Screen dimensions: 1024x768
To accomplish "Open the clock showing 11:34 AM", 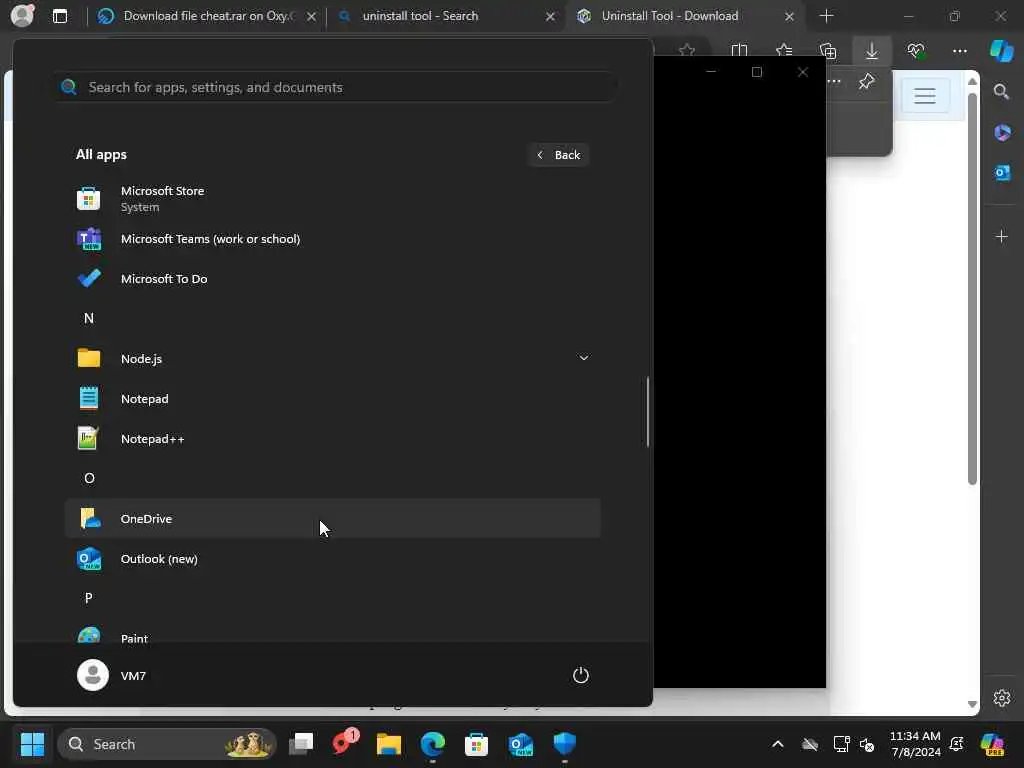I will (x=915, y=744).
